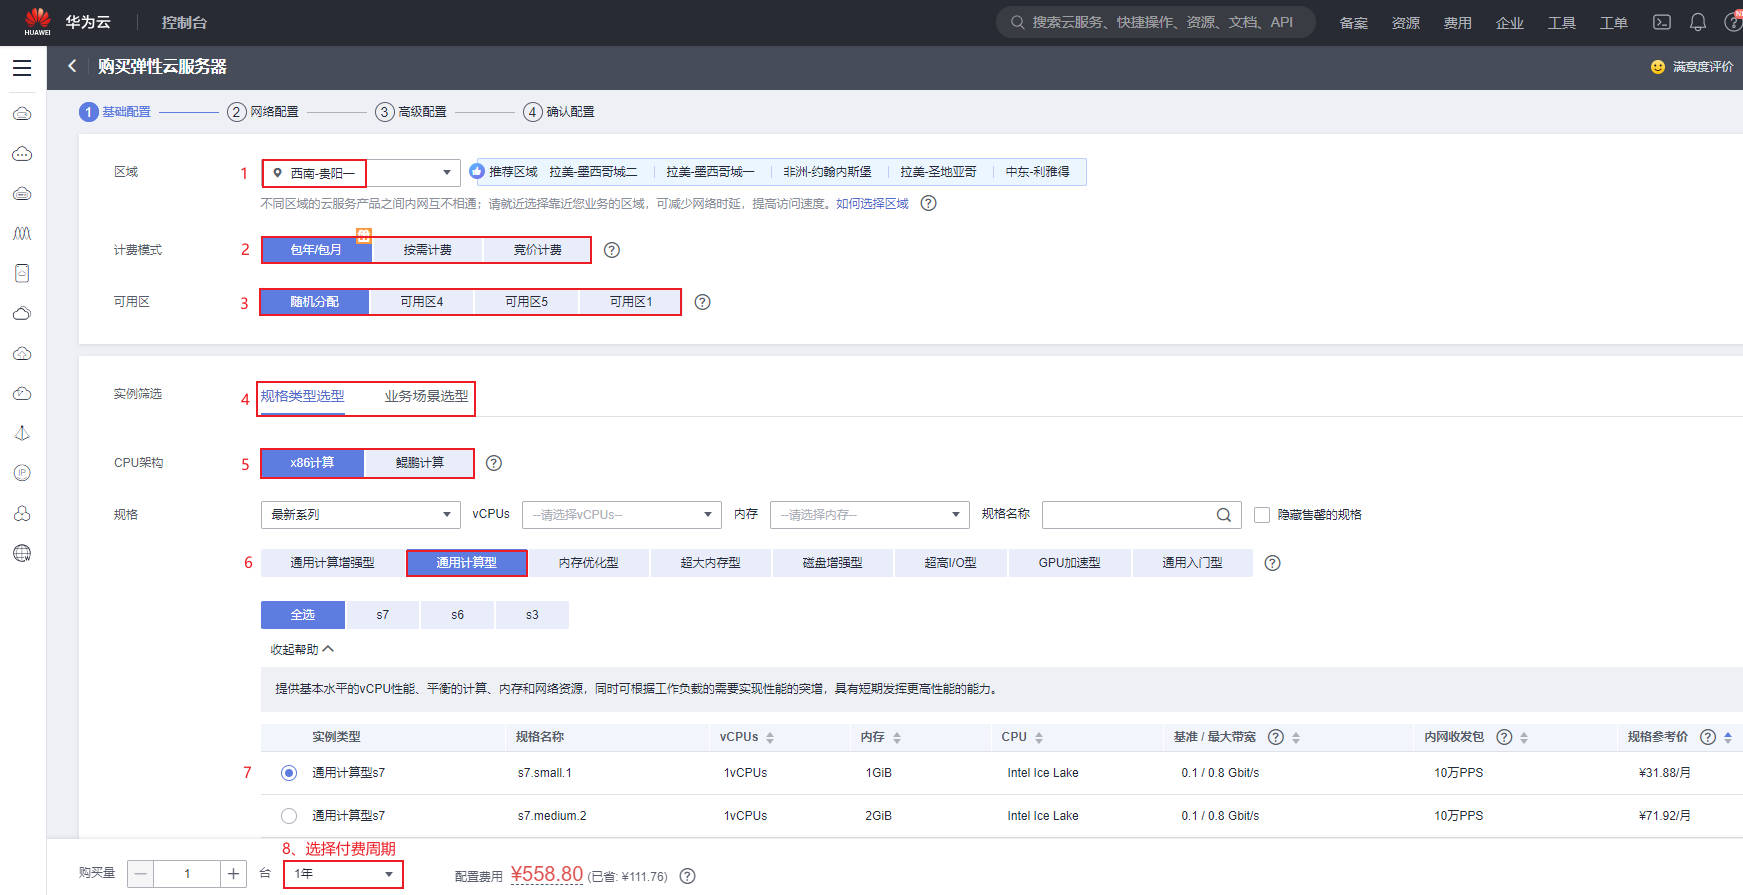The image size is (1743, 895).
Task: Select 包年/包月 billing mode
Action: click(x=316, y=250)
